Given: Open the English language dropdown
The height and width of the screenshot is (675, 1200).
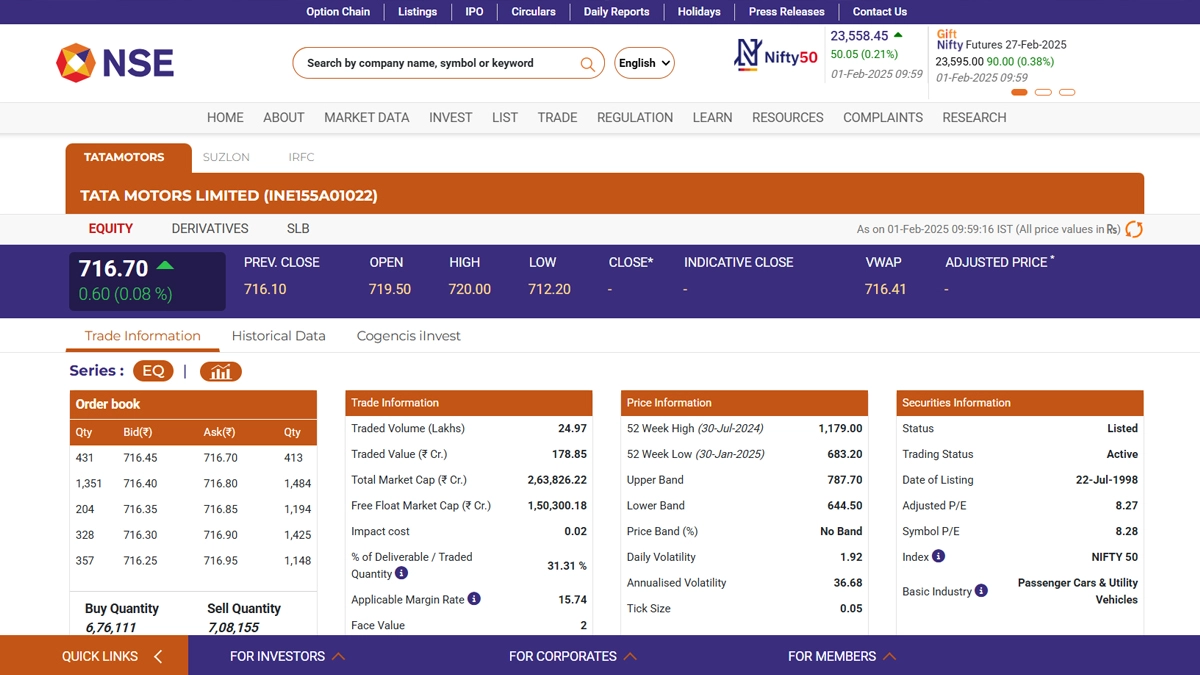Looking at the screenshot, I should [x=644, y=63].
